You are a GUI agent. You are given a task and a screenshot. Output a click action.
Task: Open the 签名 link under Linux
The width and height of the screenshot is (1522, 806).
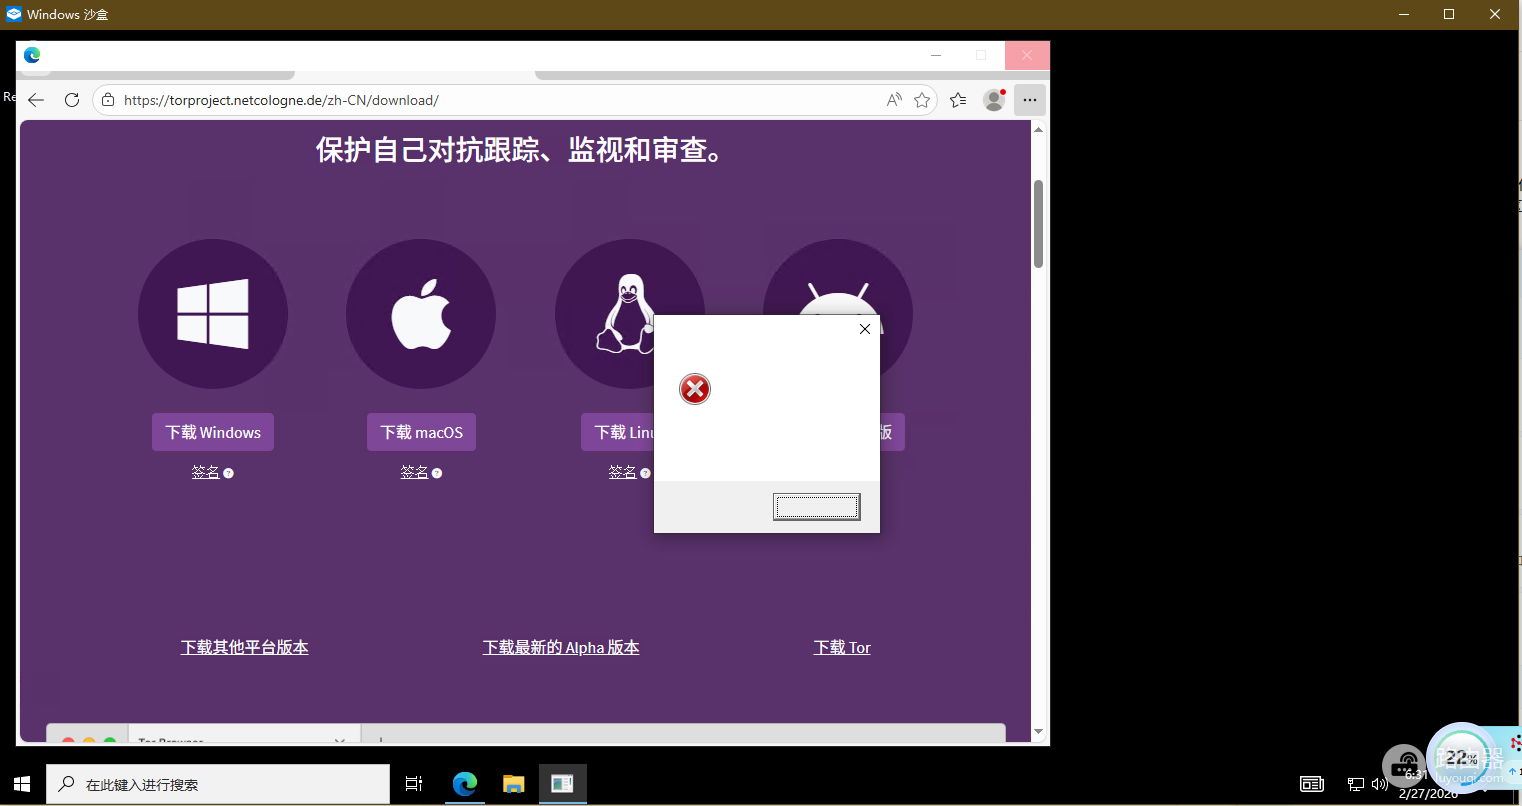pyautogui.click(x=623, y=473)
